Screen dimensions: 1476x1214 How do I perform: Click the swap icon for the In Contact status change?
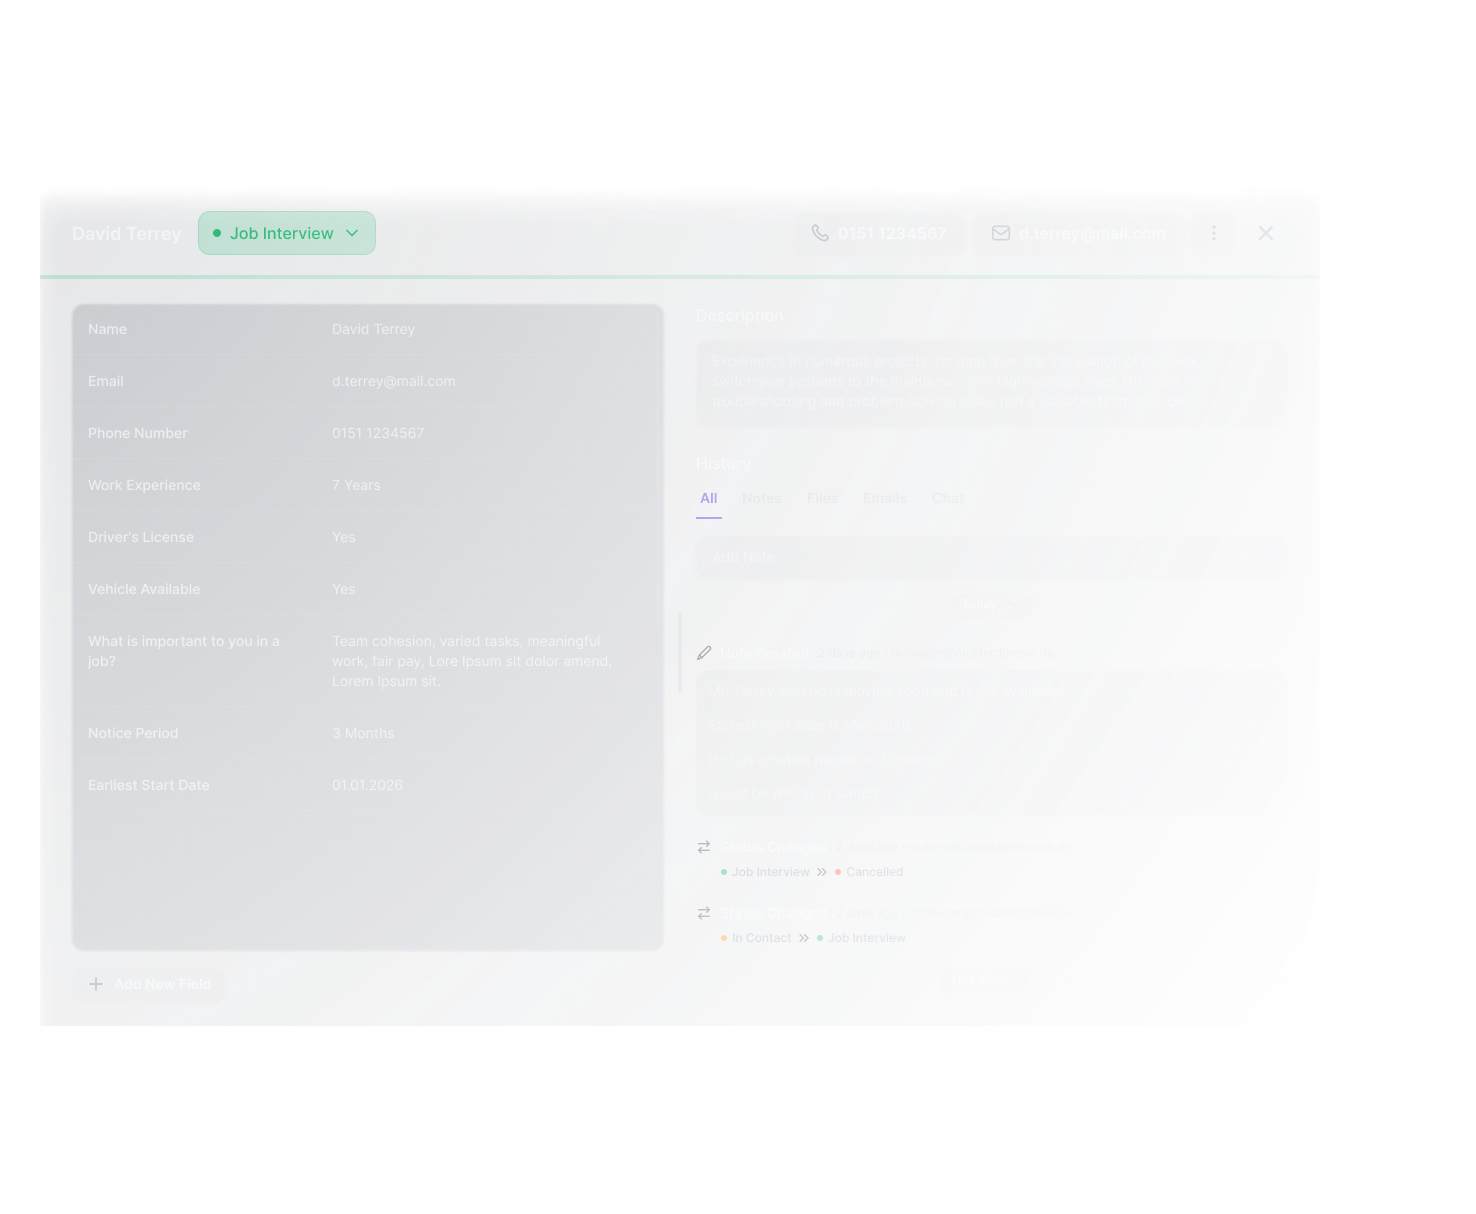pyautogui.click(x=704, y=913)
